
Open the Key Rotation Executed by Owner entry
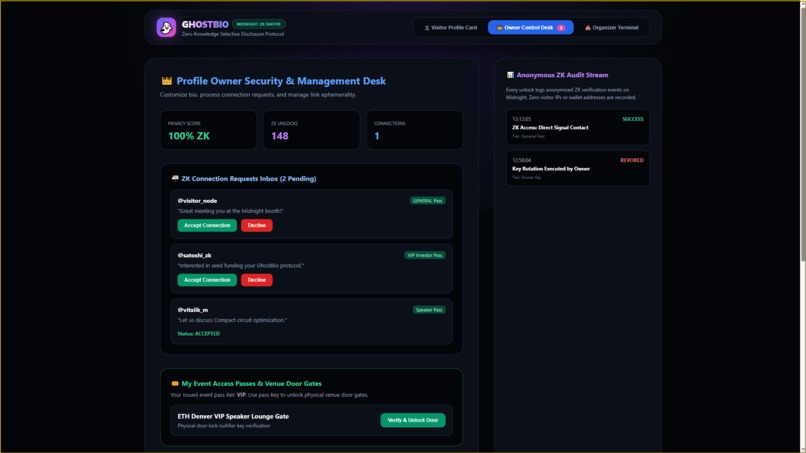click(x=577, y=168)
